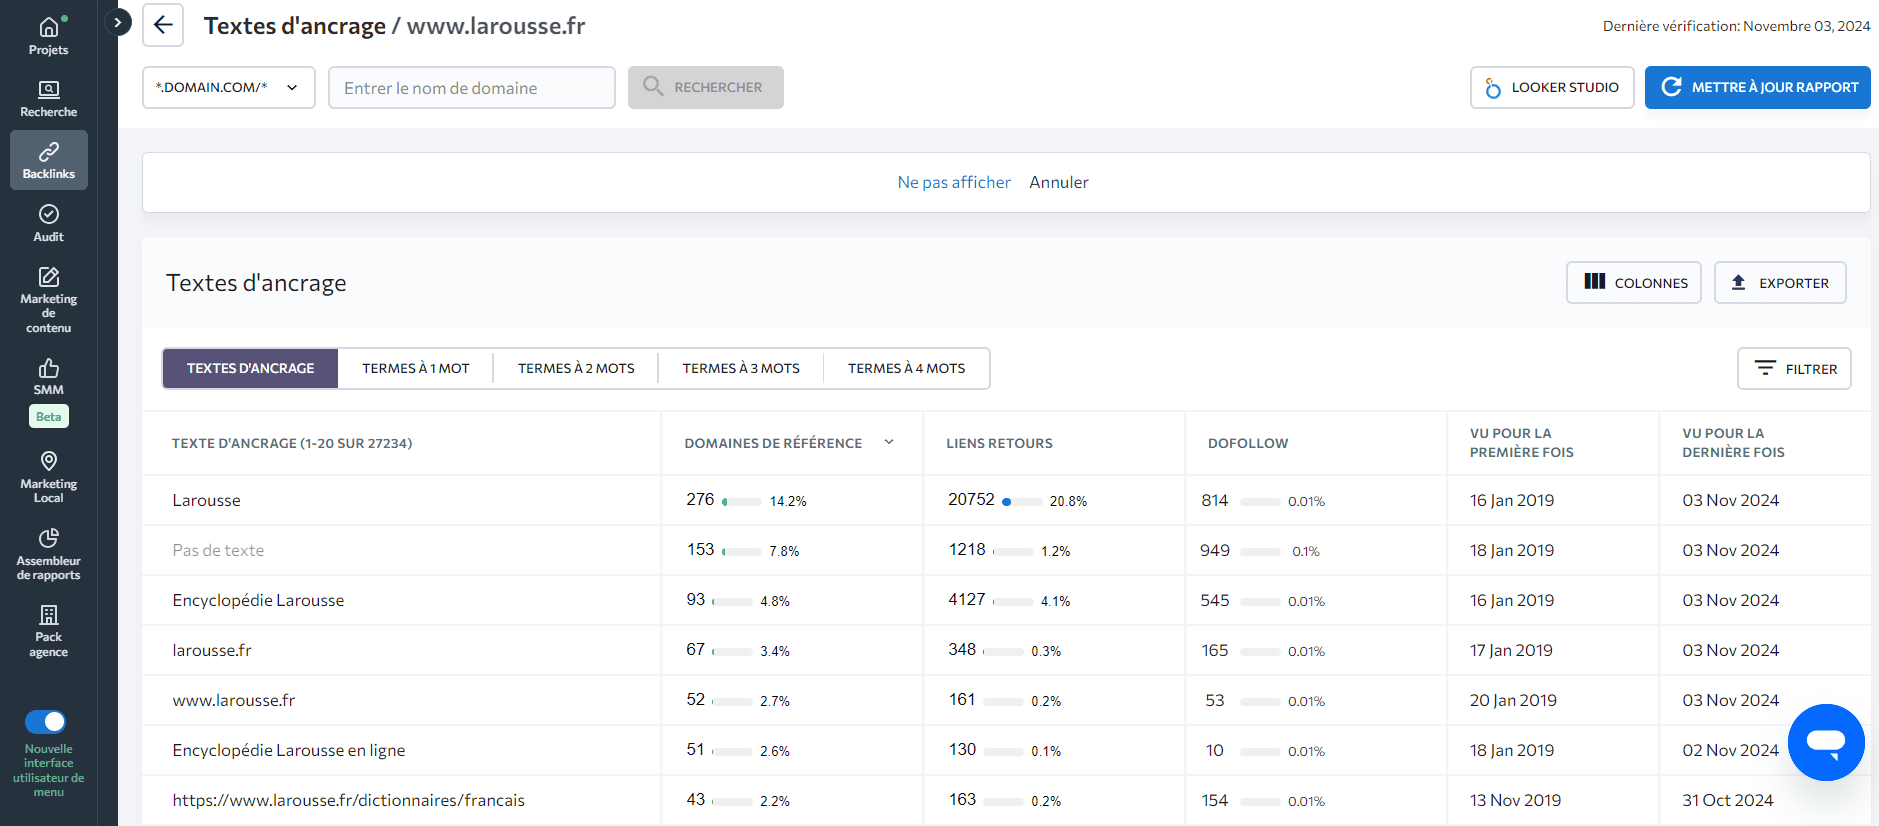
Task: Click 814 dofollow value
Action: (x=1215, y=500)
